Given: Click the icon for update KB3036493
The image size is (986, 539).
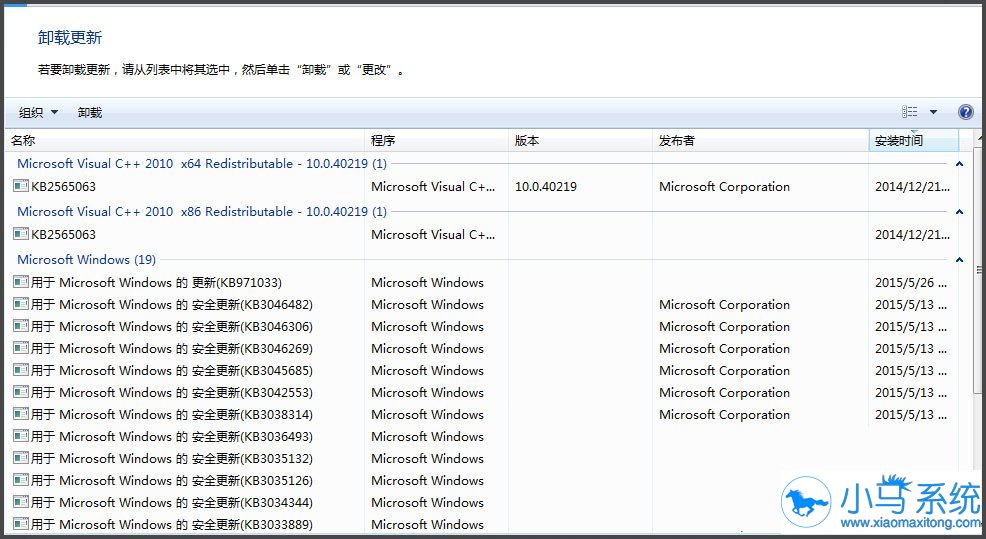Looking at the screenshot, I should [21, 436].
